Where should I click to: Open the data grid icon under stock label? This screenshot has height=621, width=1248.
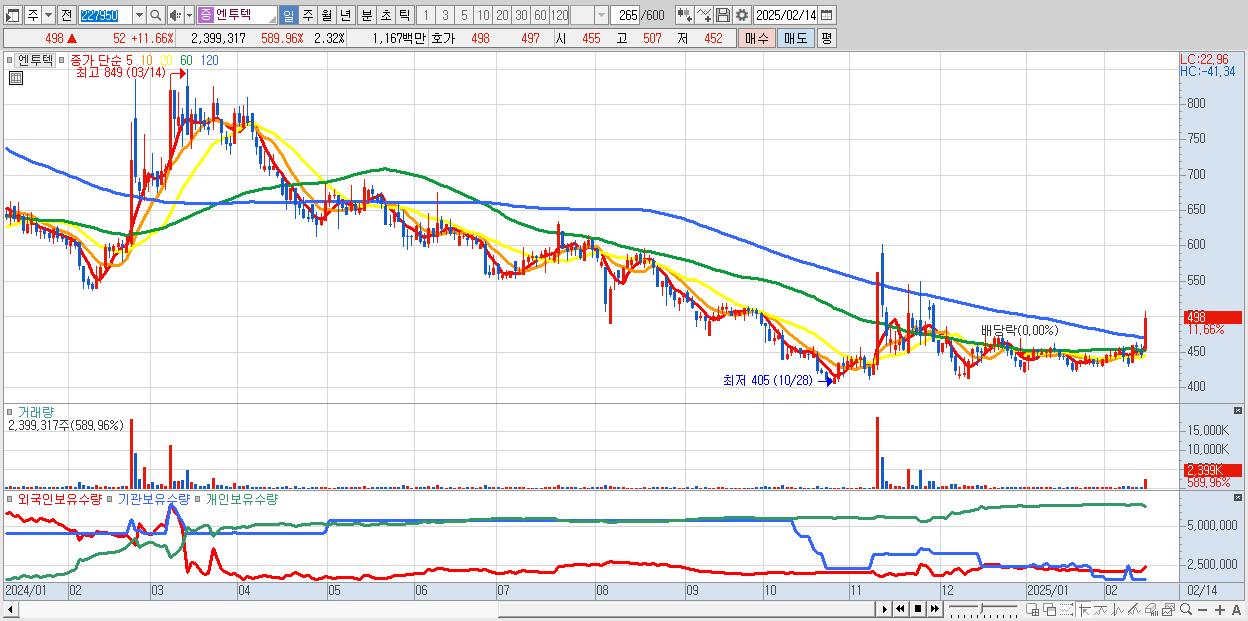[15, 78]
